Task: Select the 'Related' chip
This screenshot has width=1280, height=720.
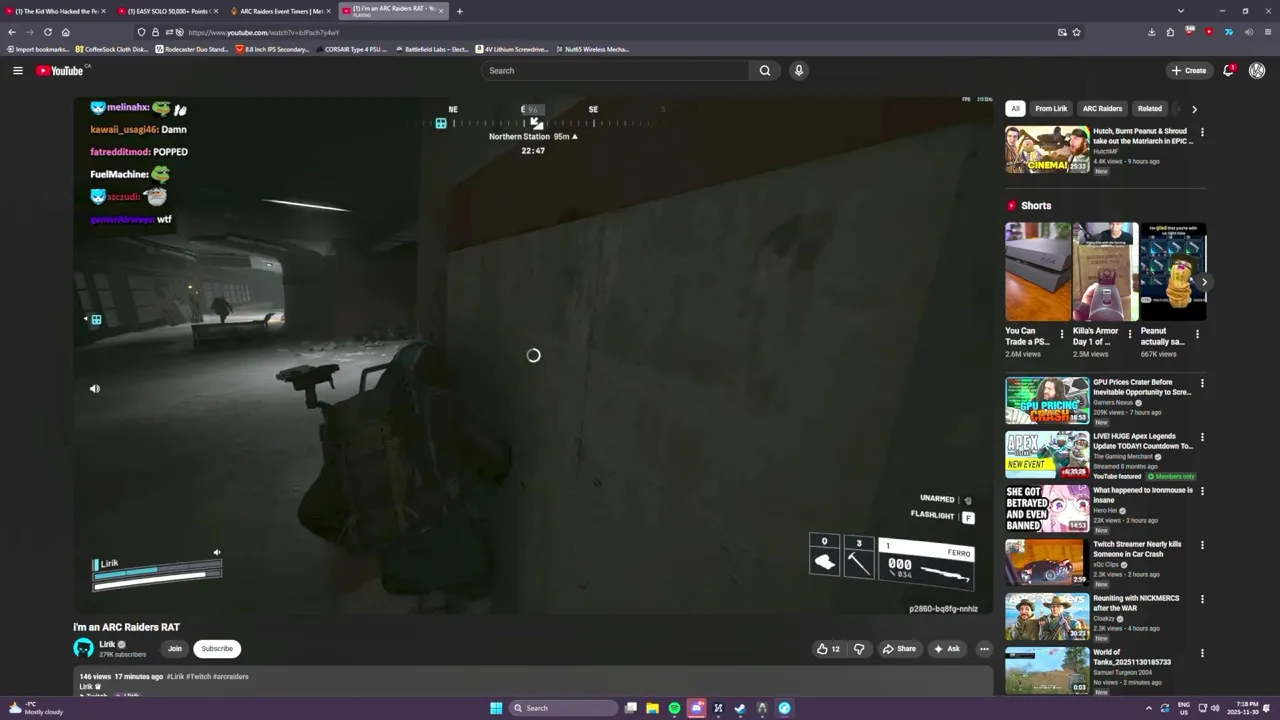Action: (x=1150, y=108)
